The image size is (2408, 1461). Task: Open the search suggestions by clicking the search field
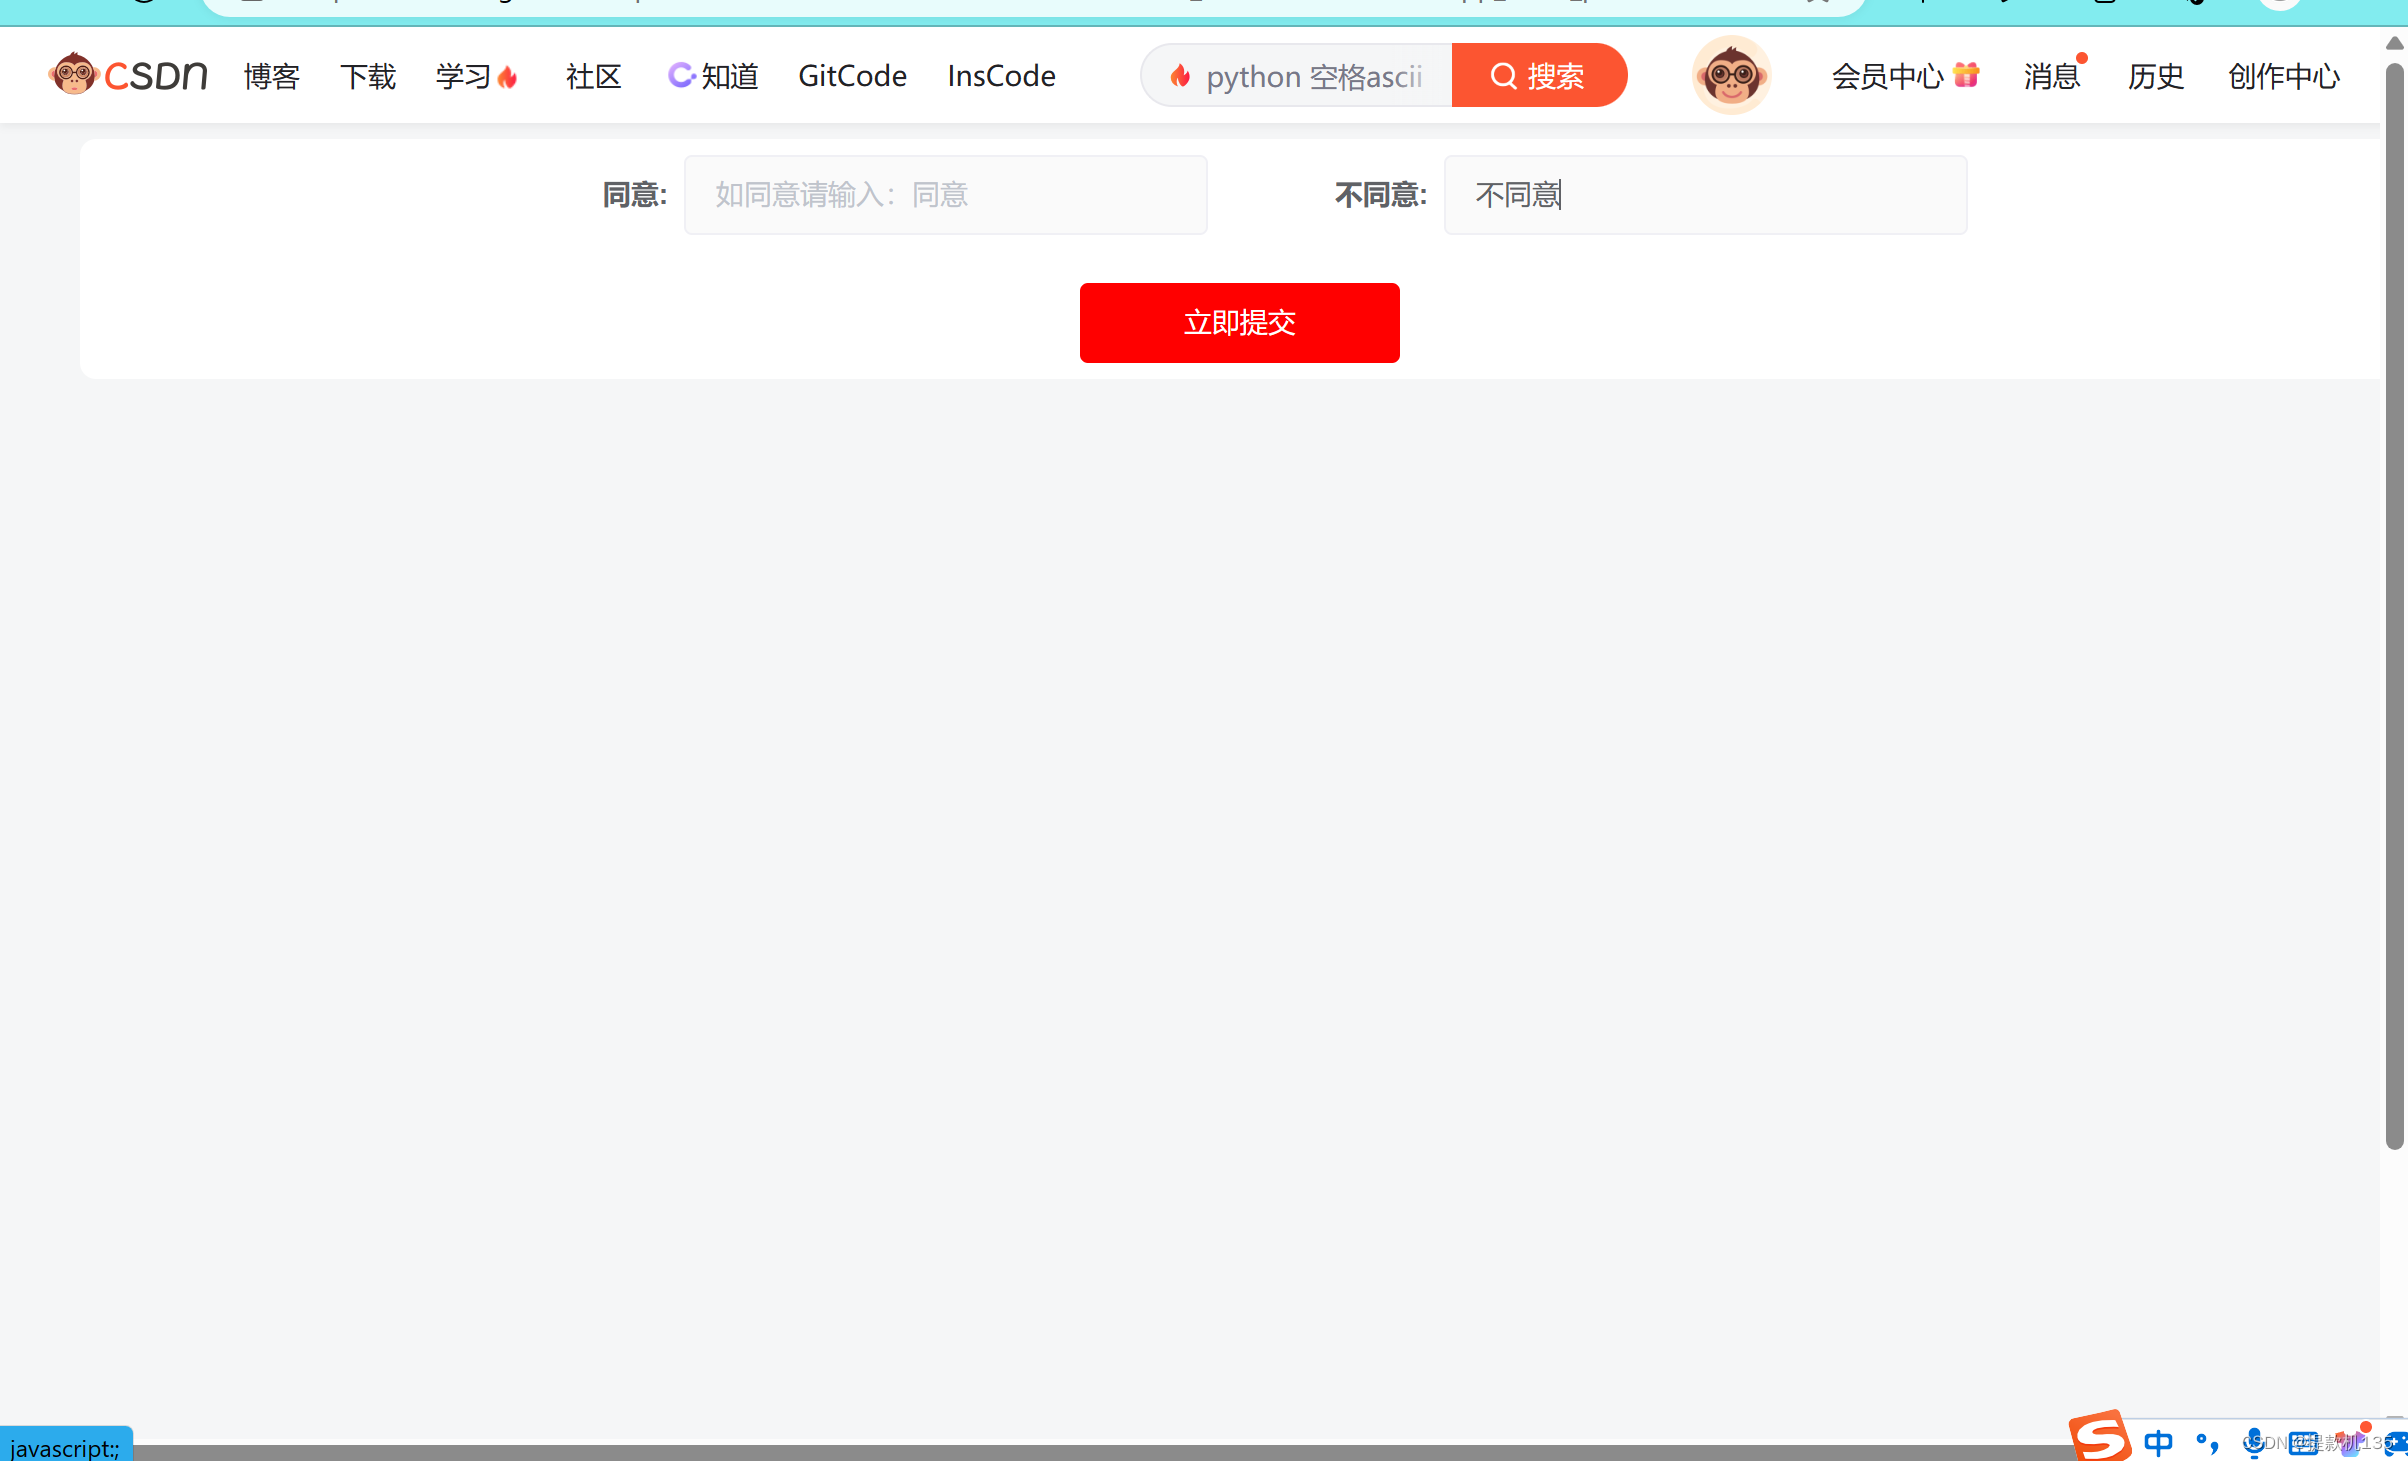click(x=1310, y=75)
